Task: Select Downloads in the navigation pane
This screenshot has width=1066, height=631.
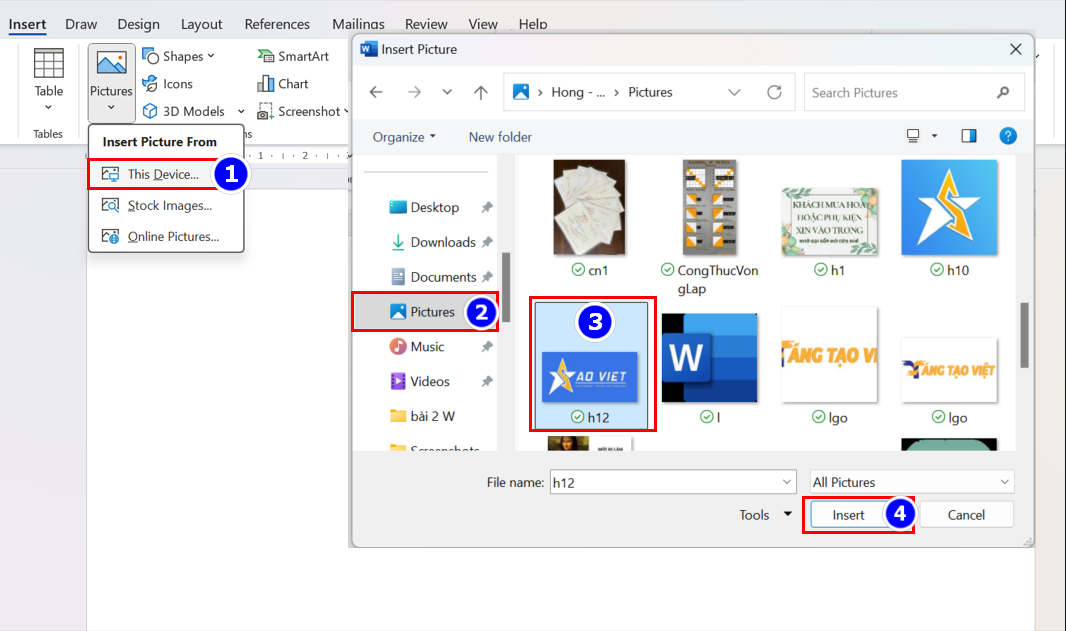Action: pos(442,242)
